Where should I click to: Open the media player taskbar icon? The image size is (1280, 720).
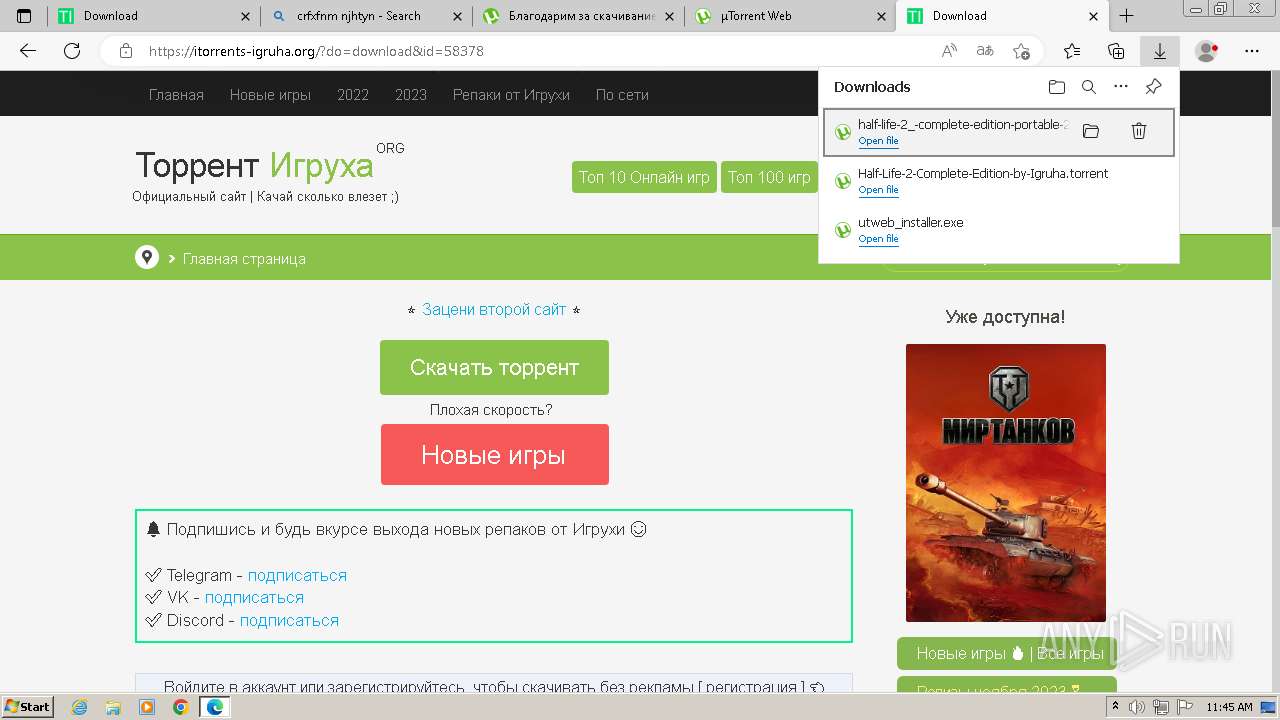click(147, 707)
